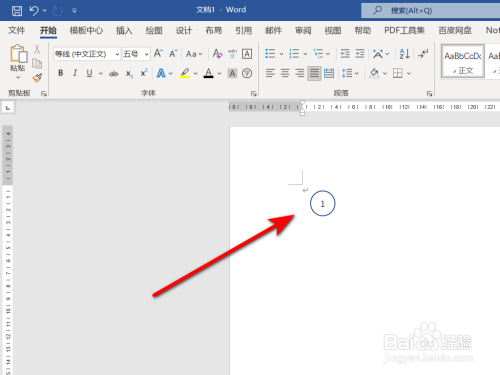Undo the last action
The height and width of the screenshot is (375, 500).
34,11
